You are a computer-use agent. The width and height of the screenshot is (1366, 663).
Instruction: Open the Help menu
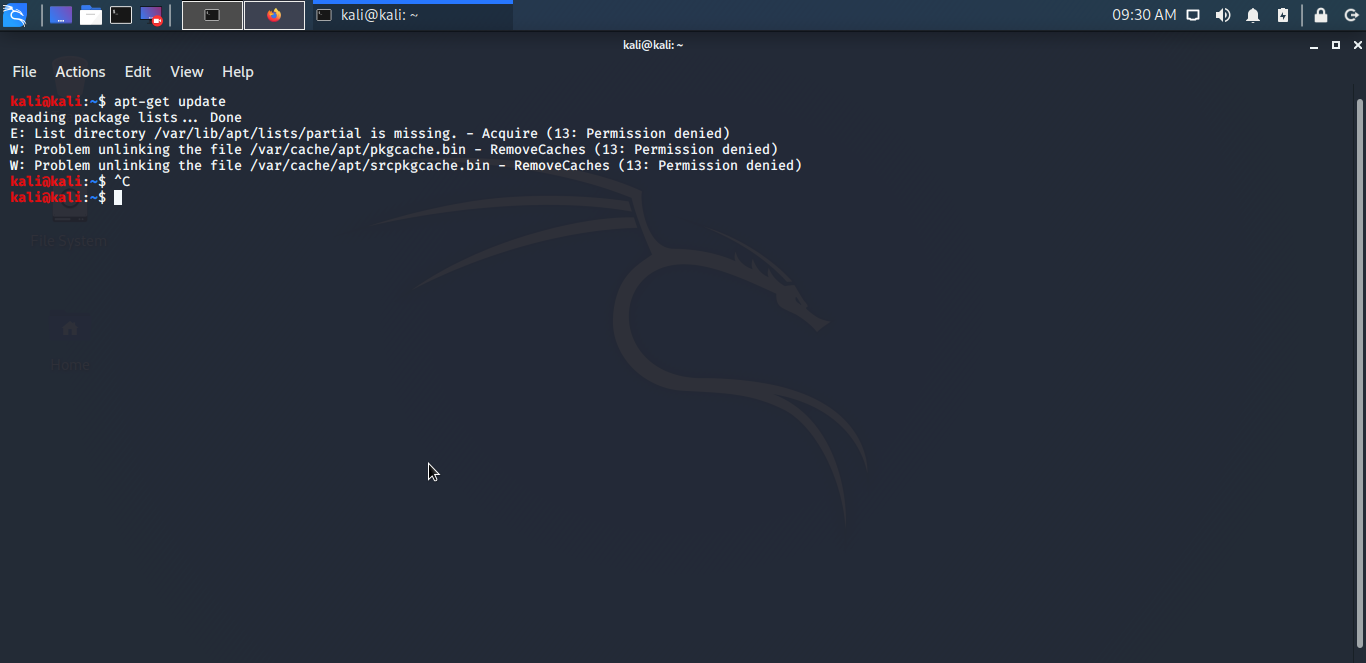(238, 72)
